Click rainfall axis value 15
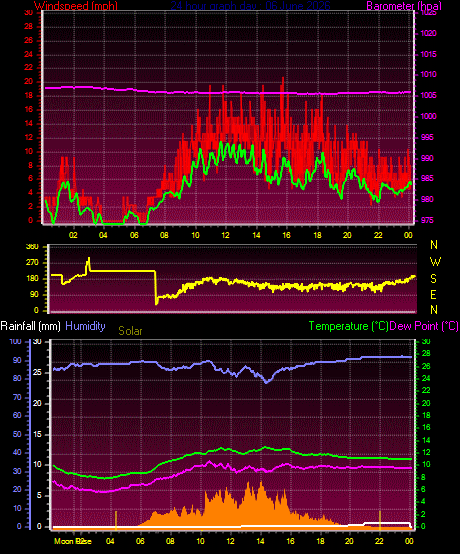The image size is (460, 554). [37, 434]
